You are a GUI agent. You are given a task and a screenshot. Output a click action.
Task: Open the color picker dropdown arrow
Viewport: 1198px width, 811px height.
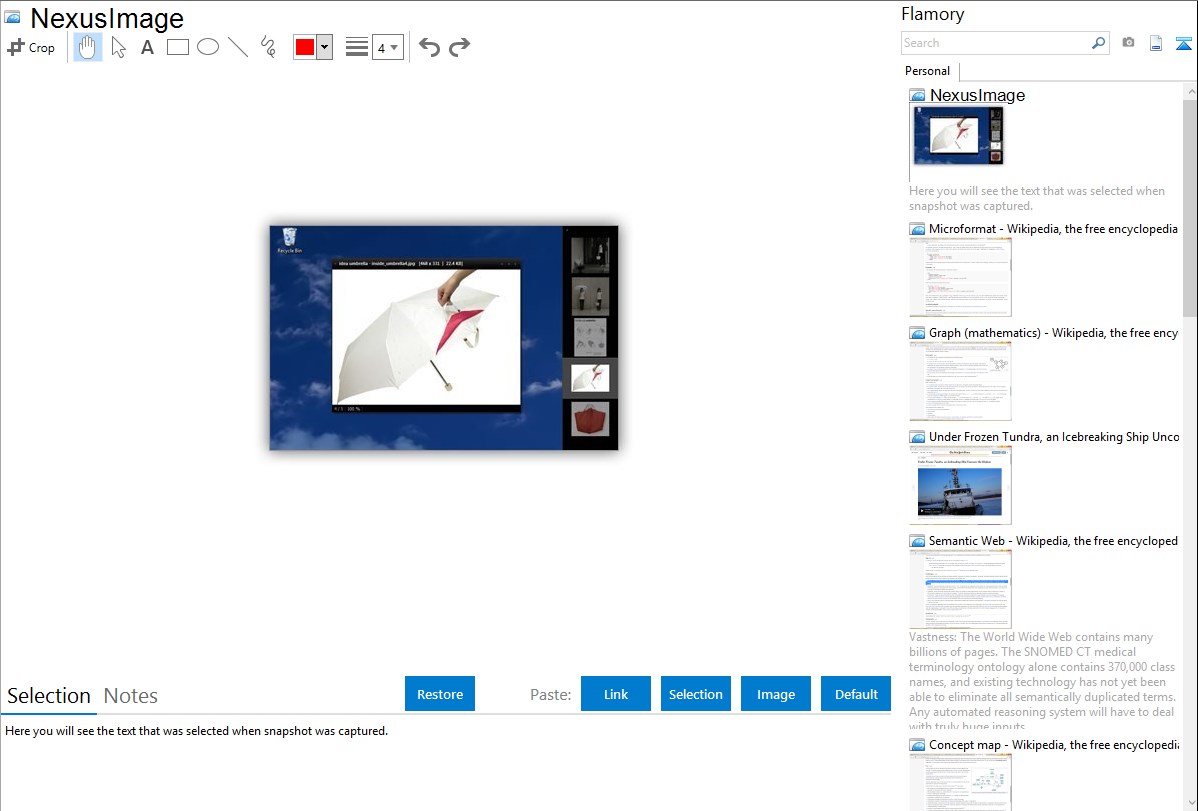324,47
